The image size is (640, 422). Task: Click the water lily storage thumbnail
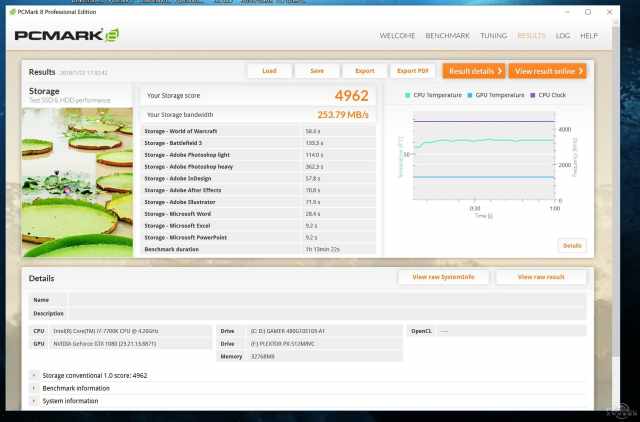(77, 182)
